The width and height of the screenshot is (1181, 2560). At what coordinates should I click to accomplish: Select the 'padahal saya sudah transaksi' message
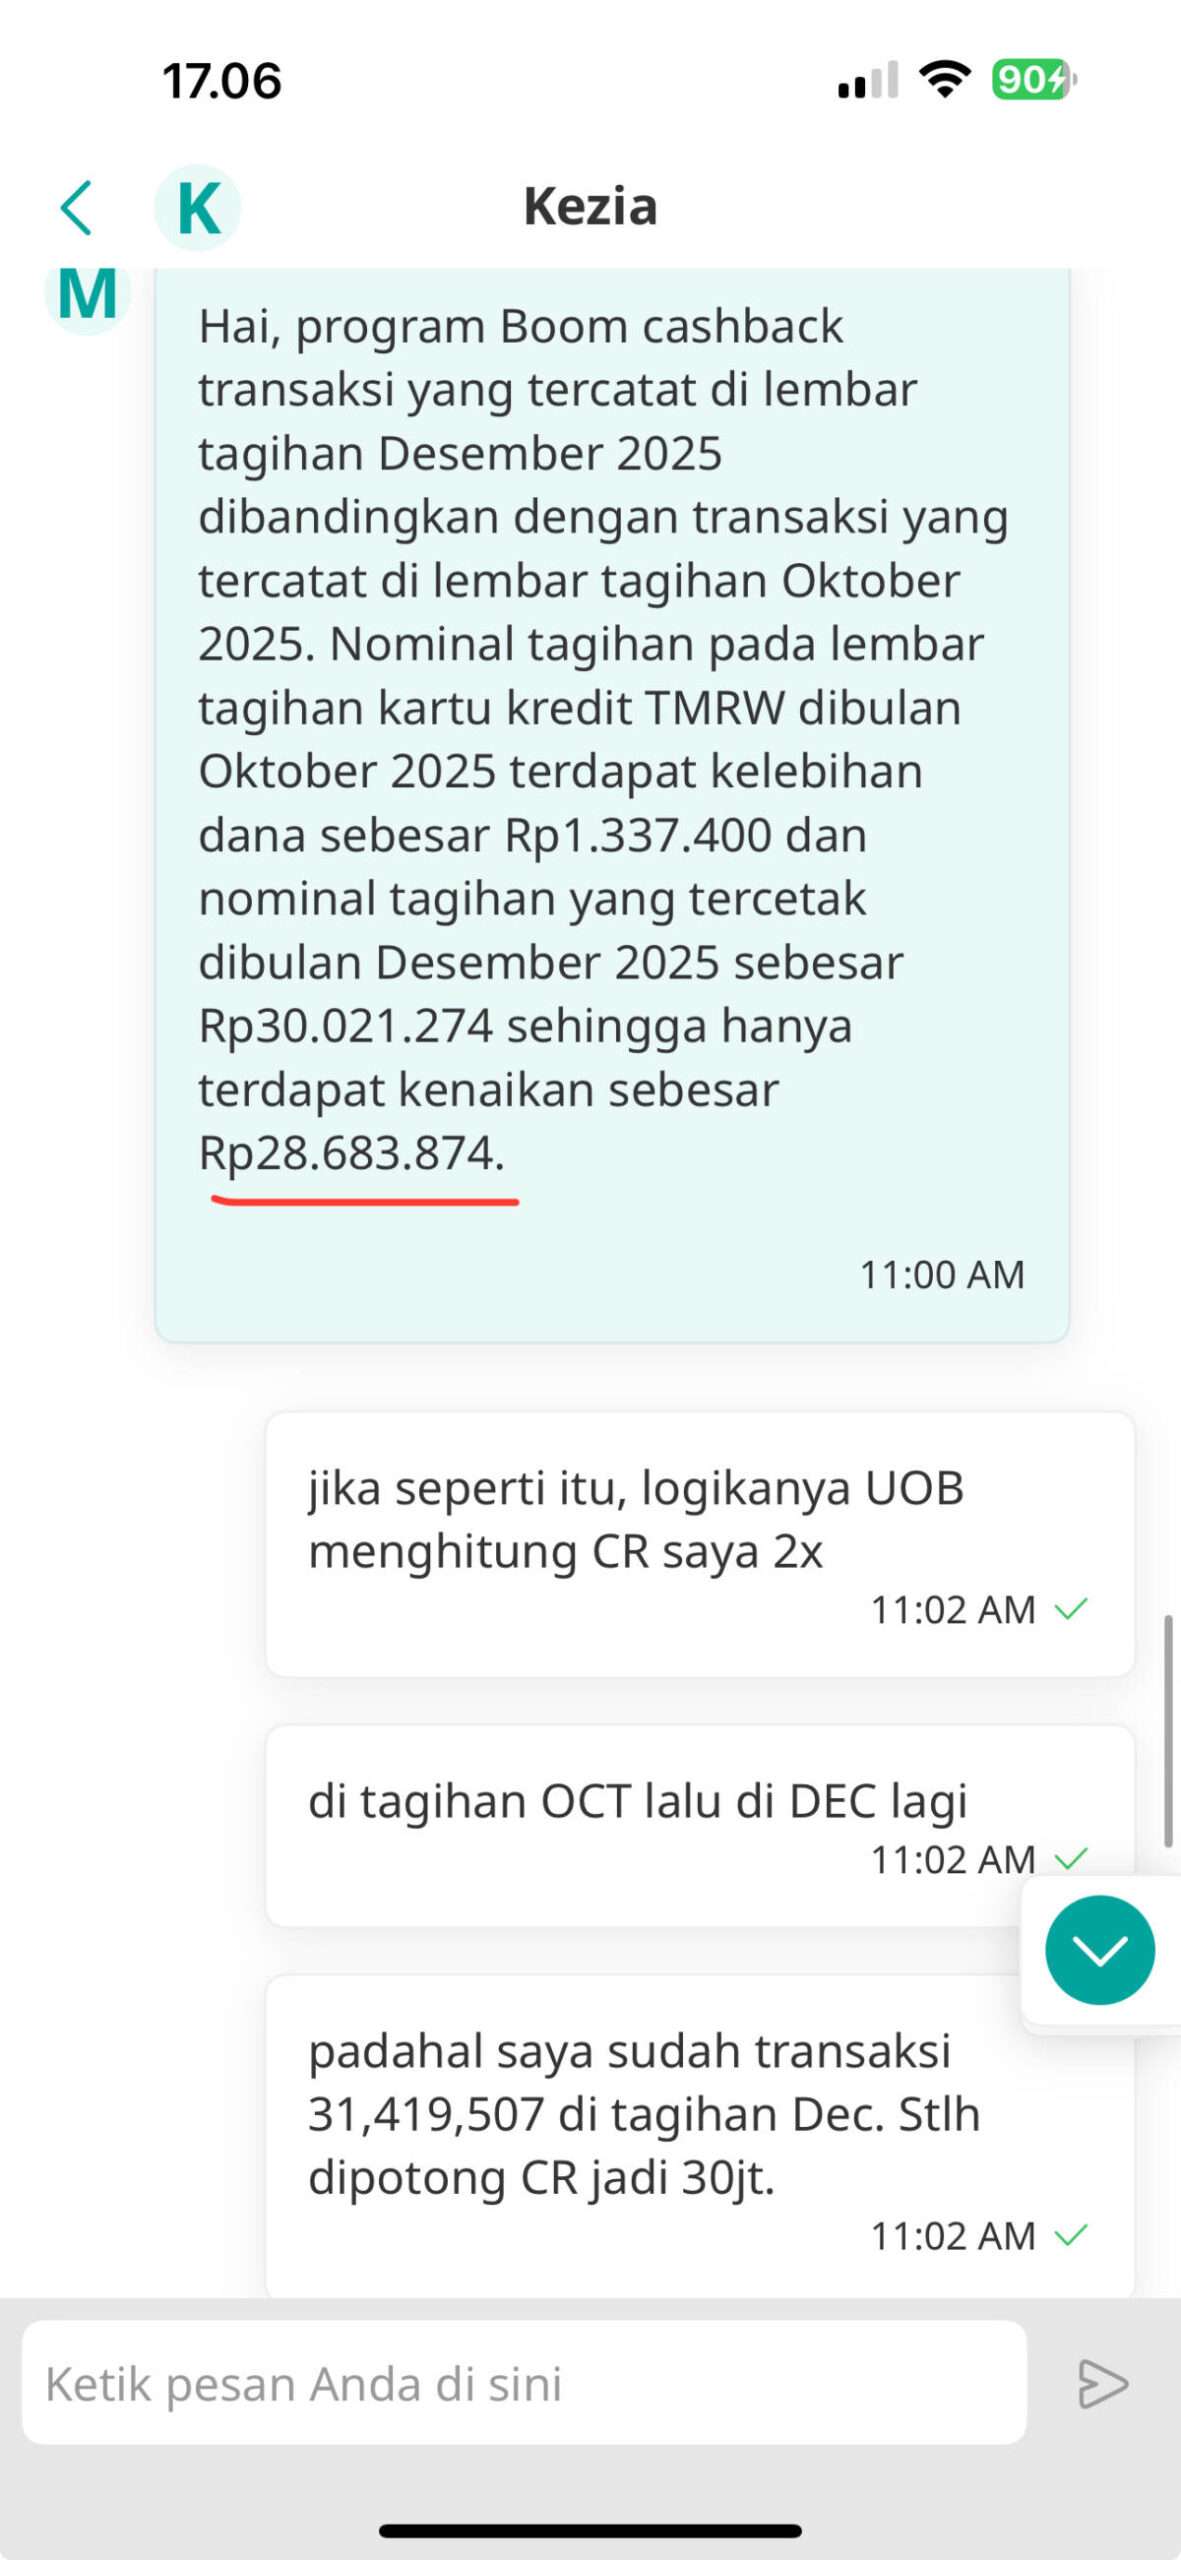[x=700, y=2136]
